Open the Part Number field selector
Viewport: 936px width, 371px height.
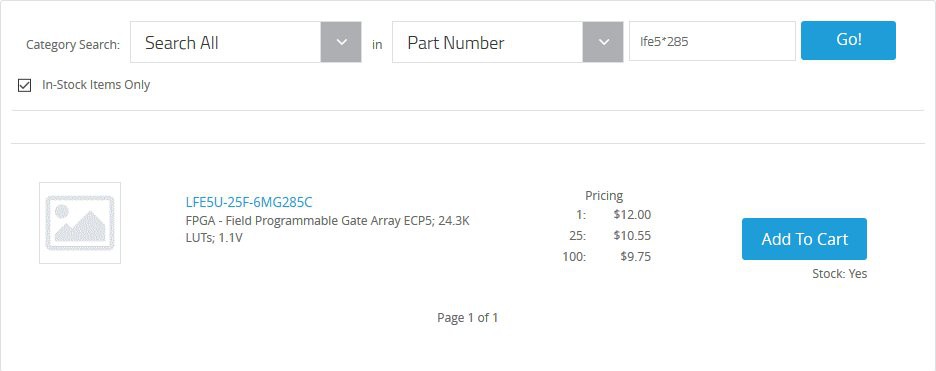[507, 42]
